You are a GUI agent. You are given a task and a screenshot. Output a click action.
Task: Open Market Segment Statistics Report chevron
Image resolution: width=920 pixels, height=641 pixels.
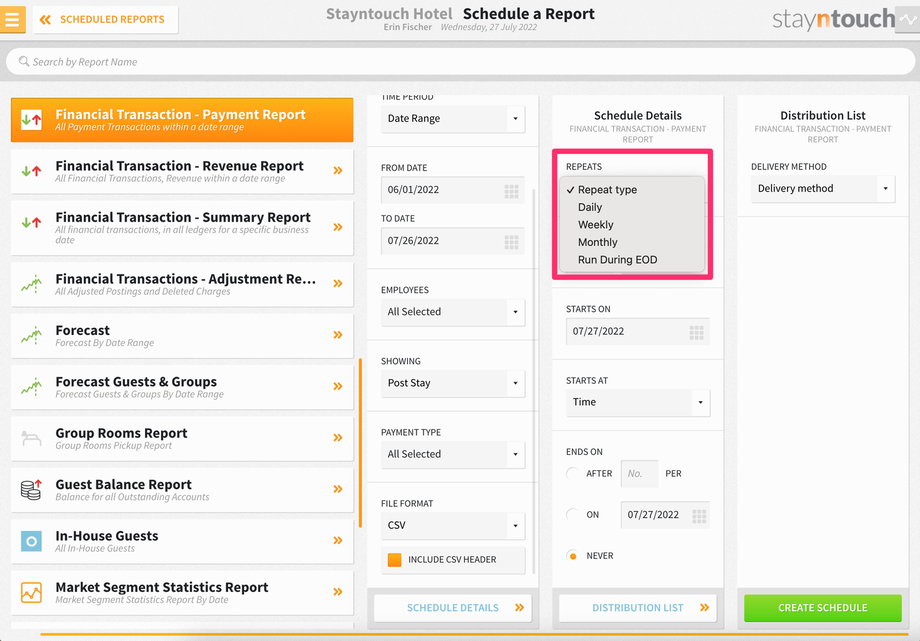click(x=338, y=592)
